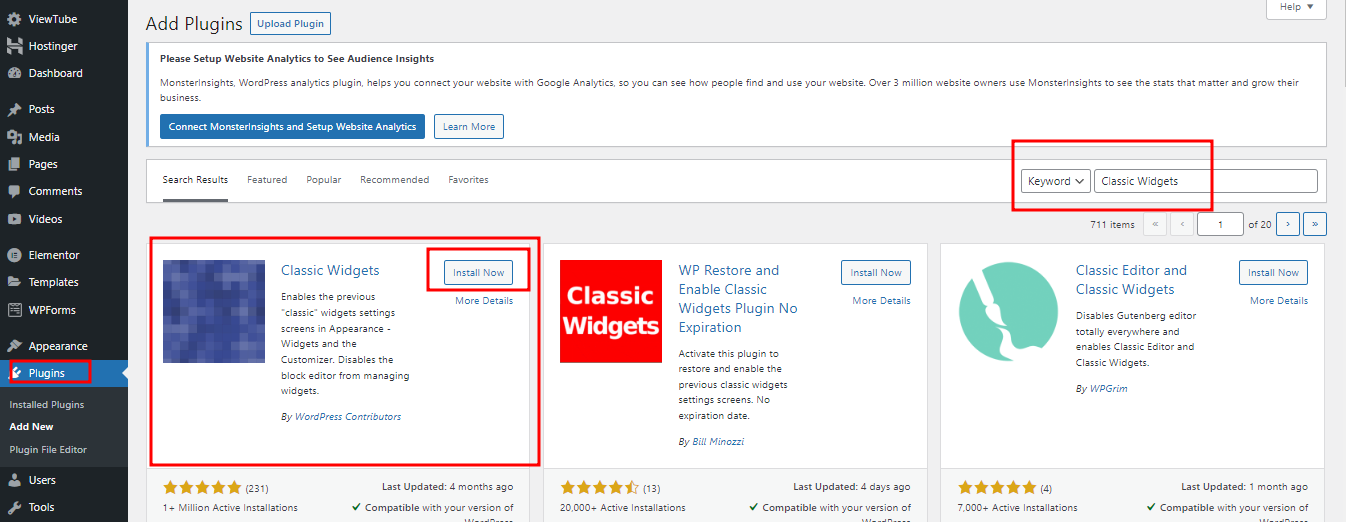Click the plugin search input field
Image resolution: width=1346 pixels, height=522 pixels.
click(x=1206, y=181)
